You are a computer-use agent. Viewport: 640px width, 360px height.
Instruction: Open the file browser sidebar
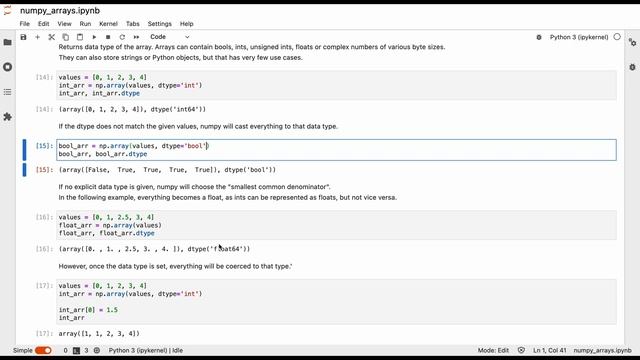click(x=7, y=42)
